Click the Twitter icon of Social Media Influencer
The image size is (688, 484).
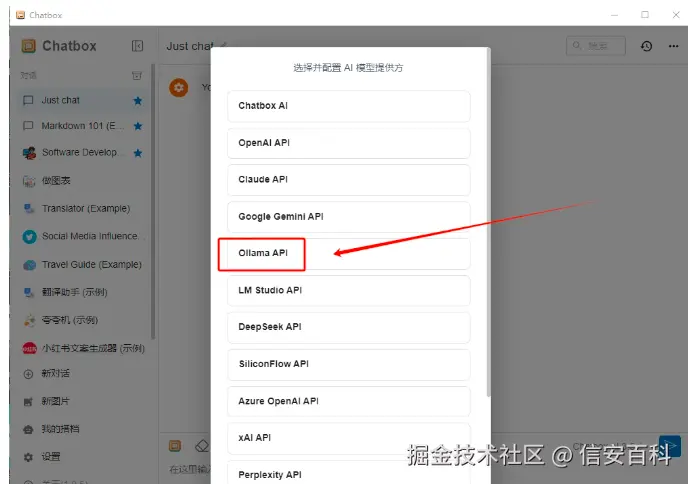[x=29, y=237]
